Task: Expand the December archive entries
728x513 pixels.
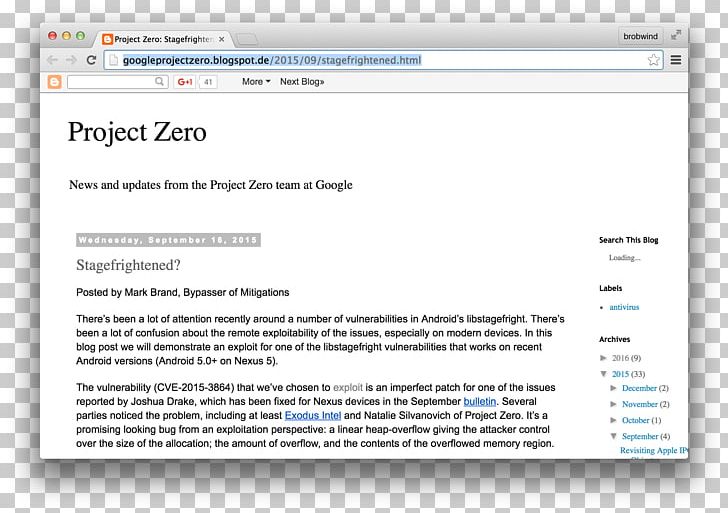Action: (x=615, y=388)
